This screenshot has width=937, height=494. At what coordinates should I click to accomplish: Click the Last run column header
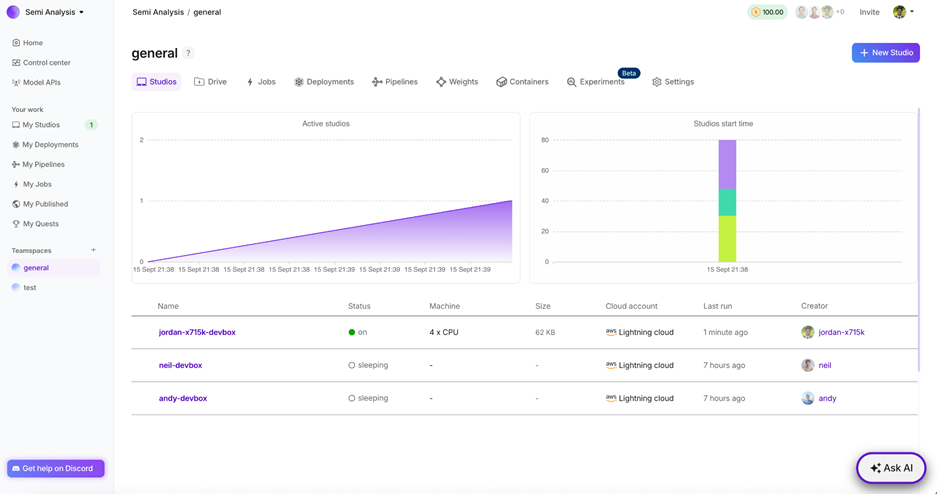[718, 306]
